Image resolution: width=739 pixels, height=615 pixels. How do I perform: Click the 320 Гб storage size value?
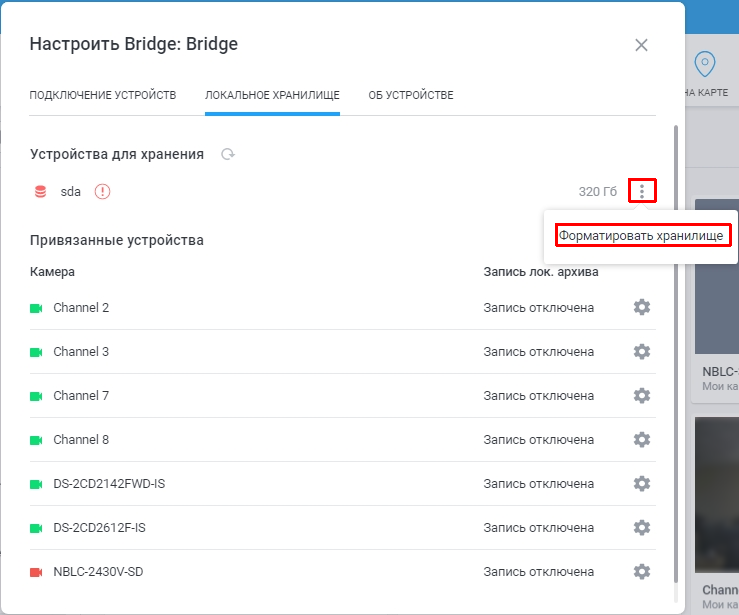click(x=598, y=192)
